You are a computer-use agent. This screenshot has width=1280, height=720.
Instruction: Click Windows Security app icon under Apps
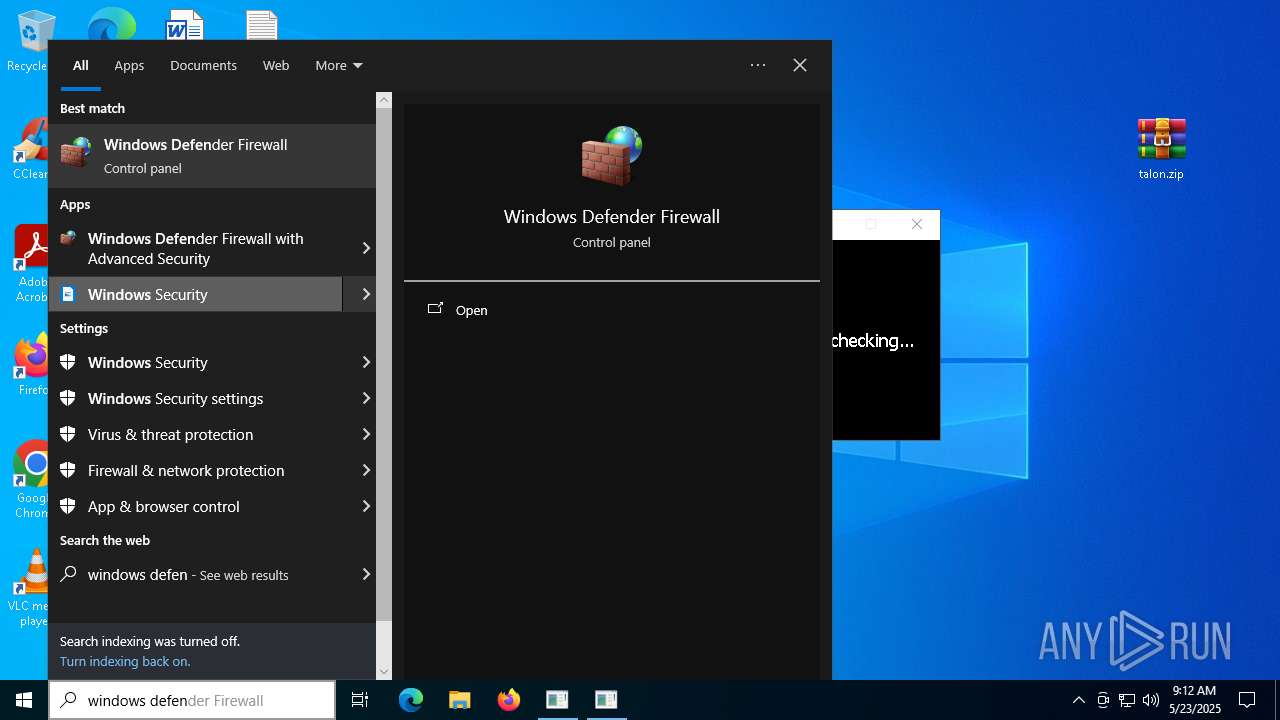[68, 294]
